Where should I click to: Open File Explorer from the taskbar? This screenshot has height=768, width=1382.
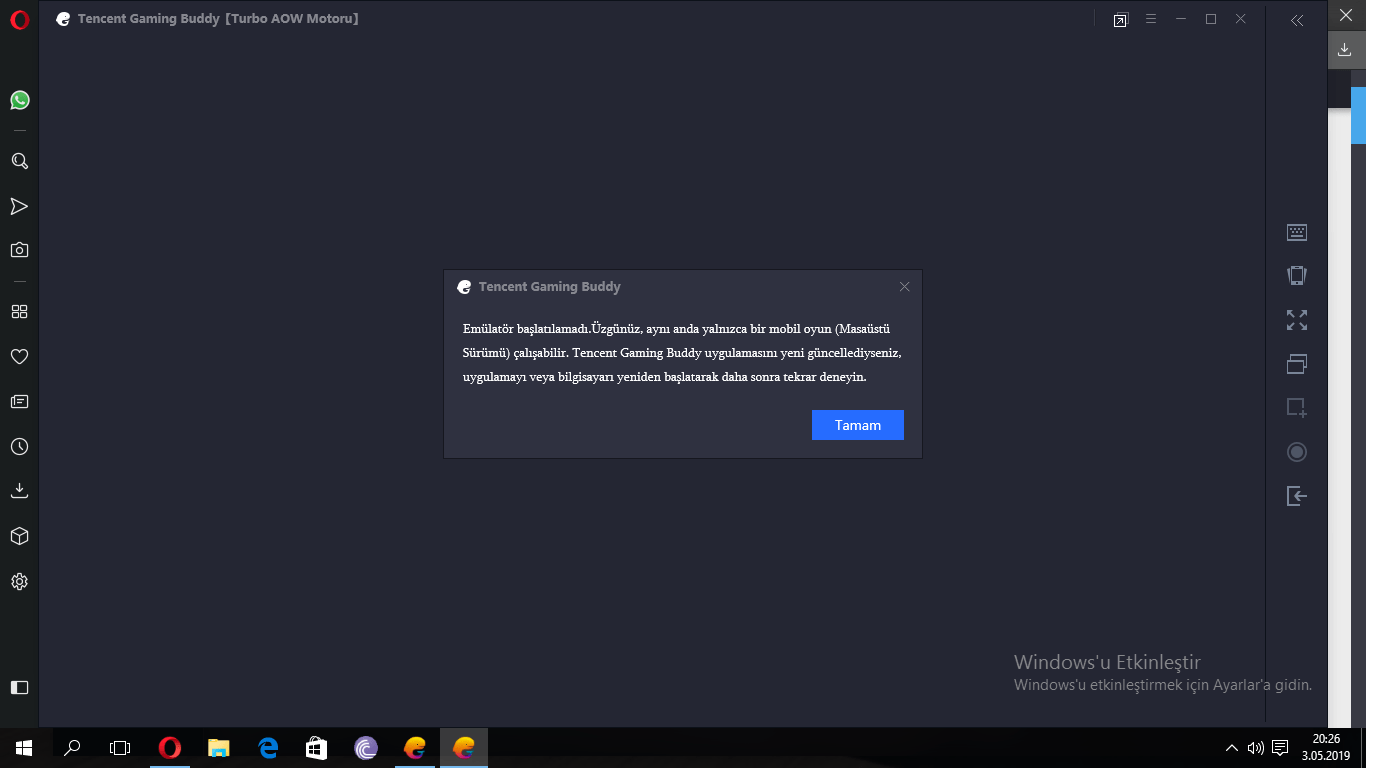coord(219,747)
